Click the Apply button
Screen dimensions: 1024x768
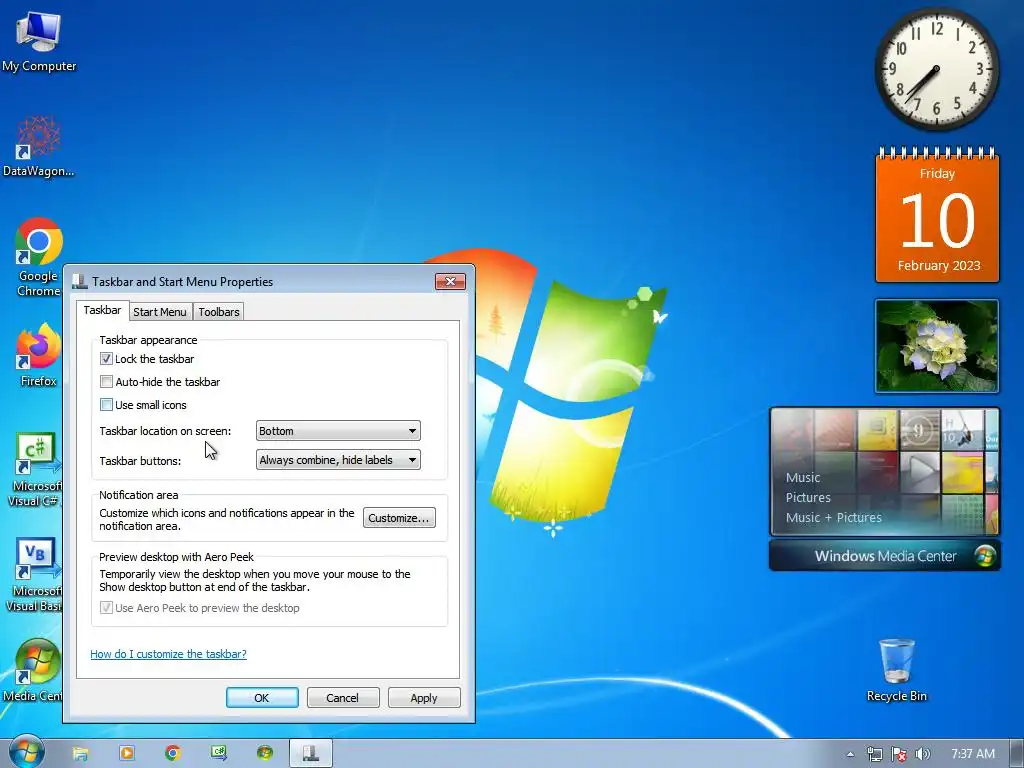point(424,697)
